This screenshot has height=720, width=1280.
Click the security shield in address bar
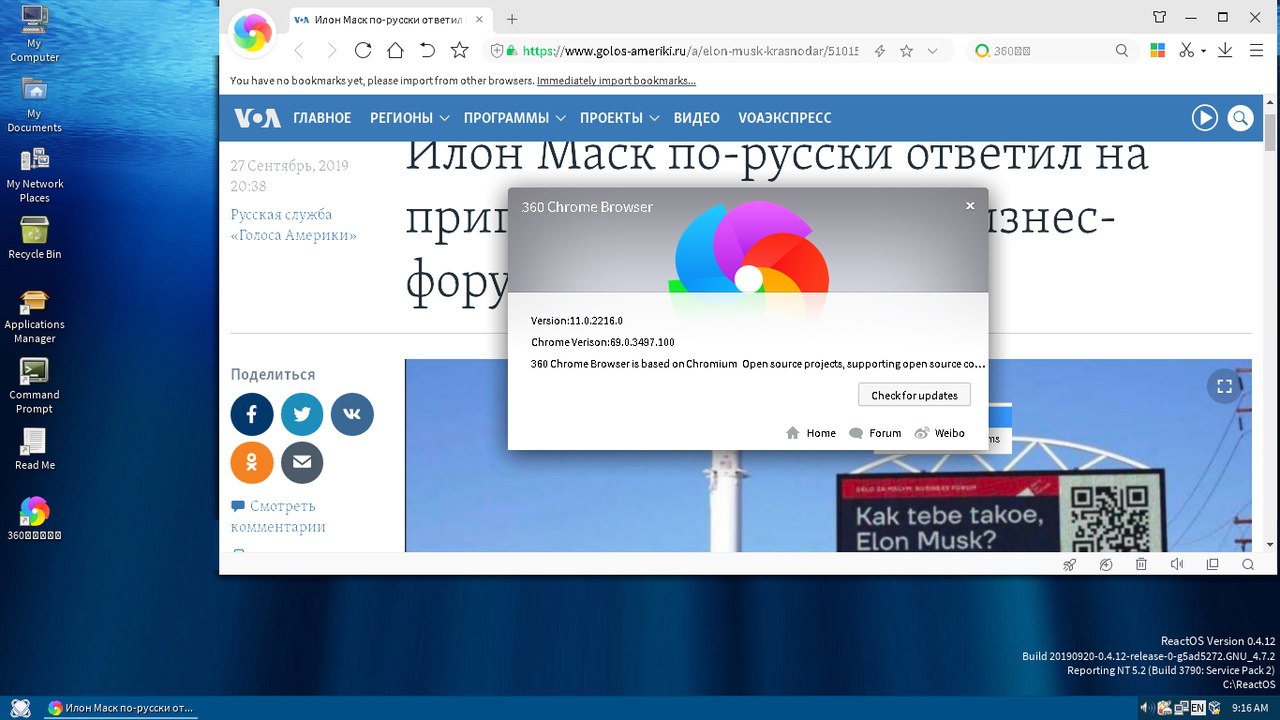[496, 51]
